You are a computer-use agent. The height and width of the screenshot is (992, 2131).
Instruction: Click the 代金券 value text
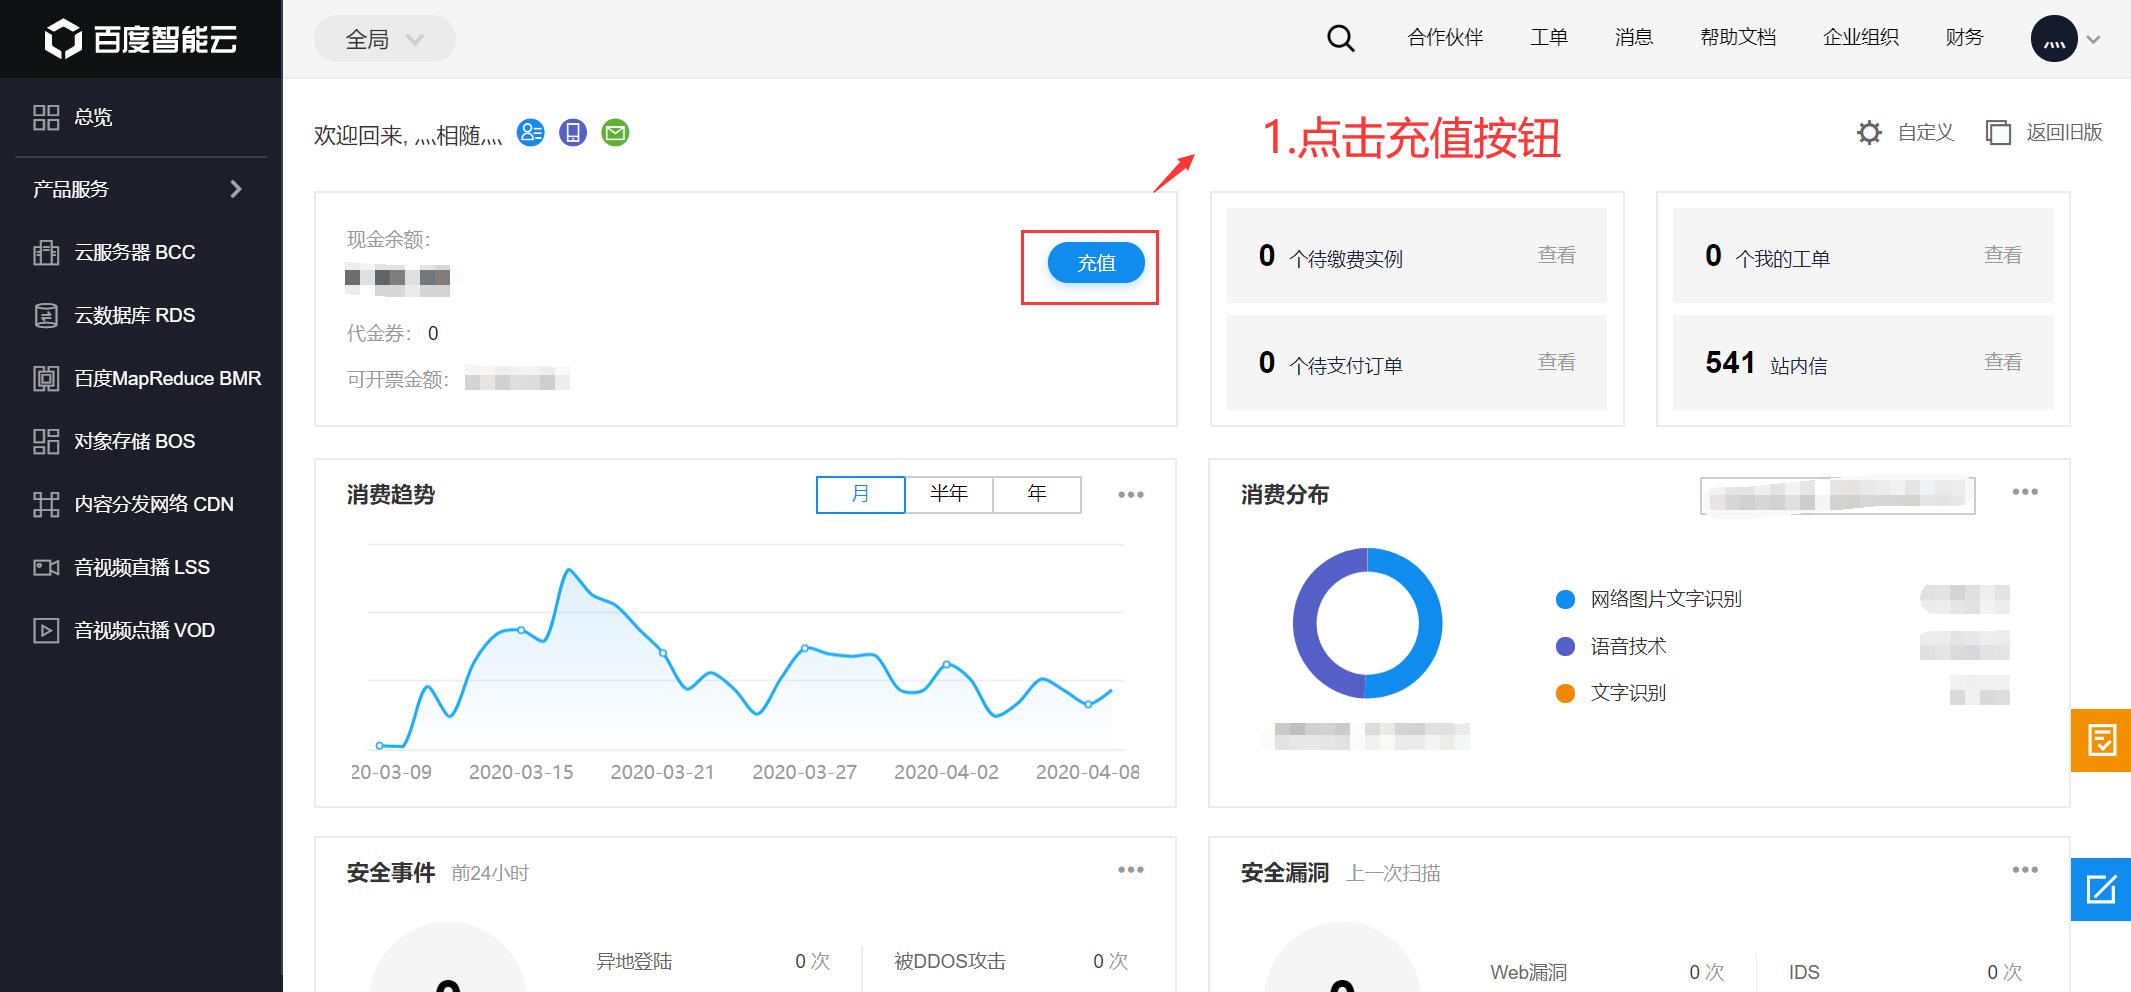pyautogui.click(x=433, y=333)
